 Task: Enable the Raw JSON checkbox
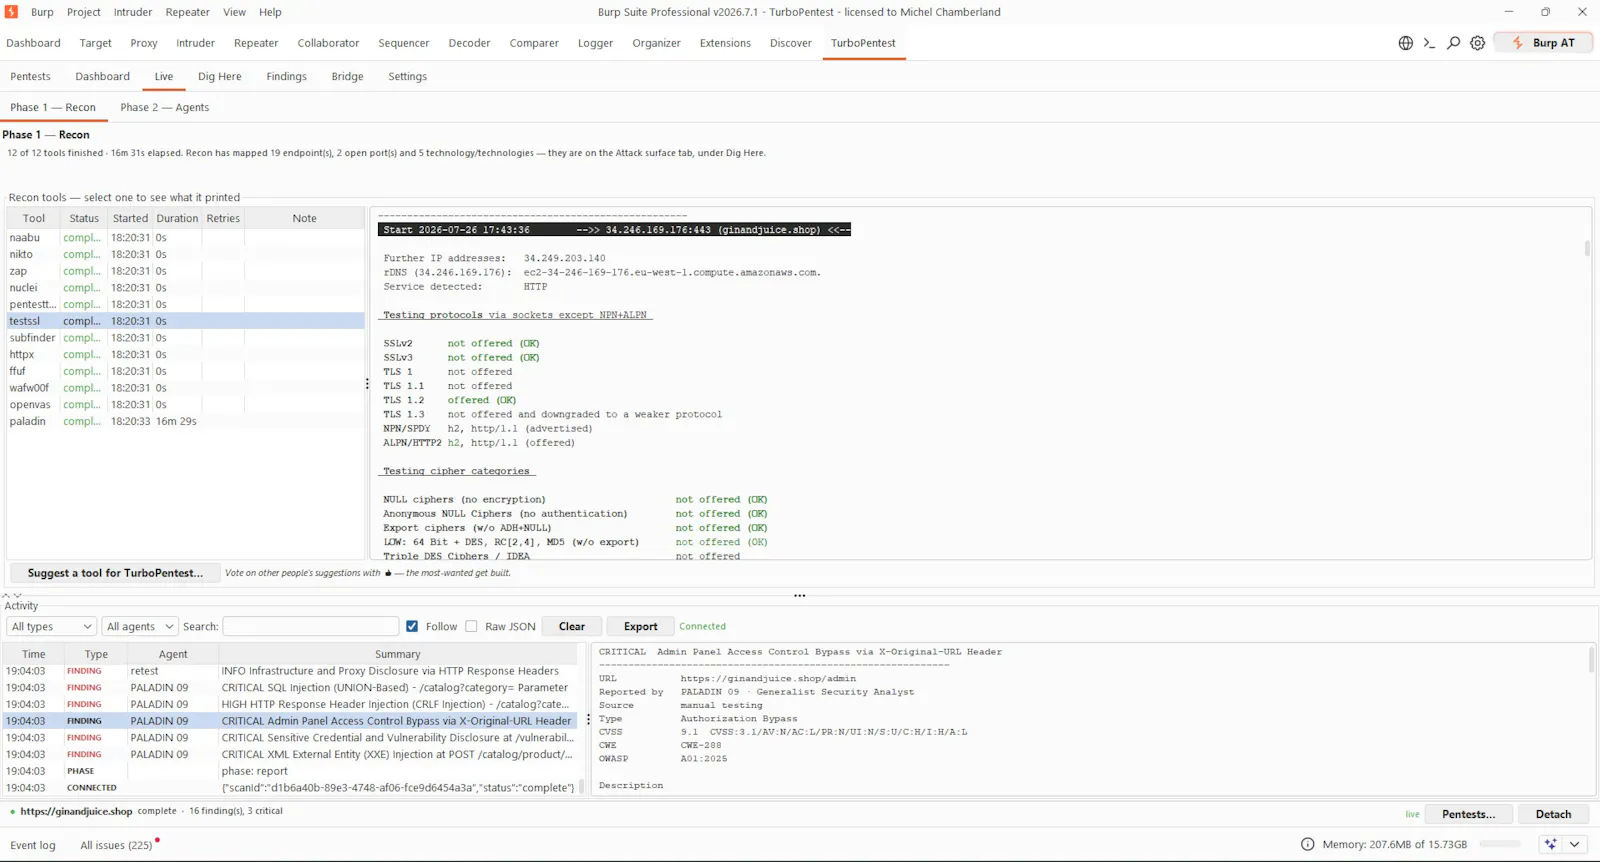point(471,626)
